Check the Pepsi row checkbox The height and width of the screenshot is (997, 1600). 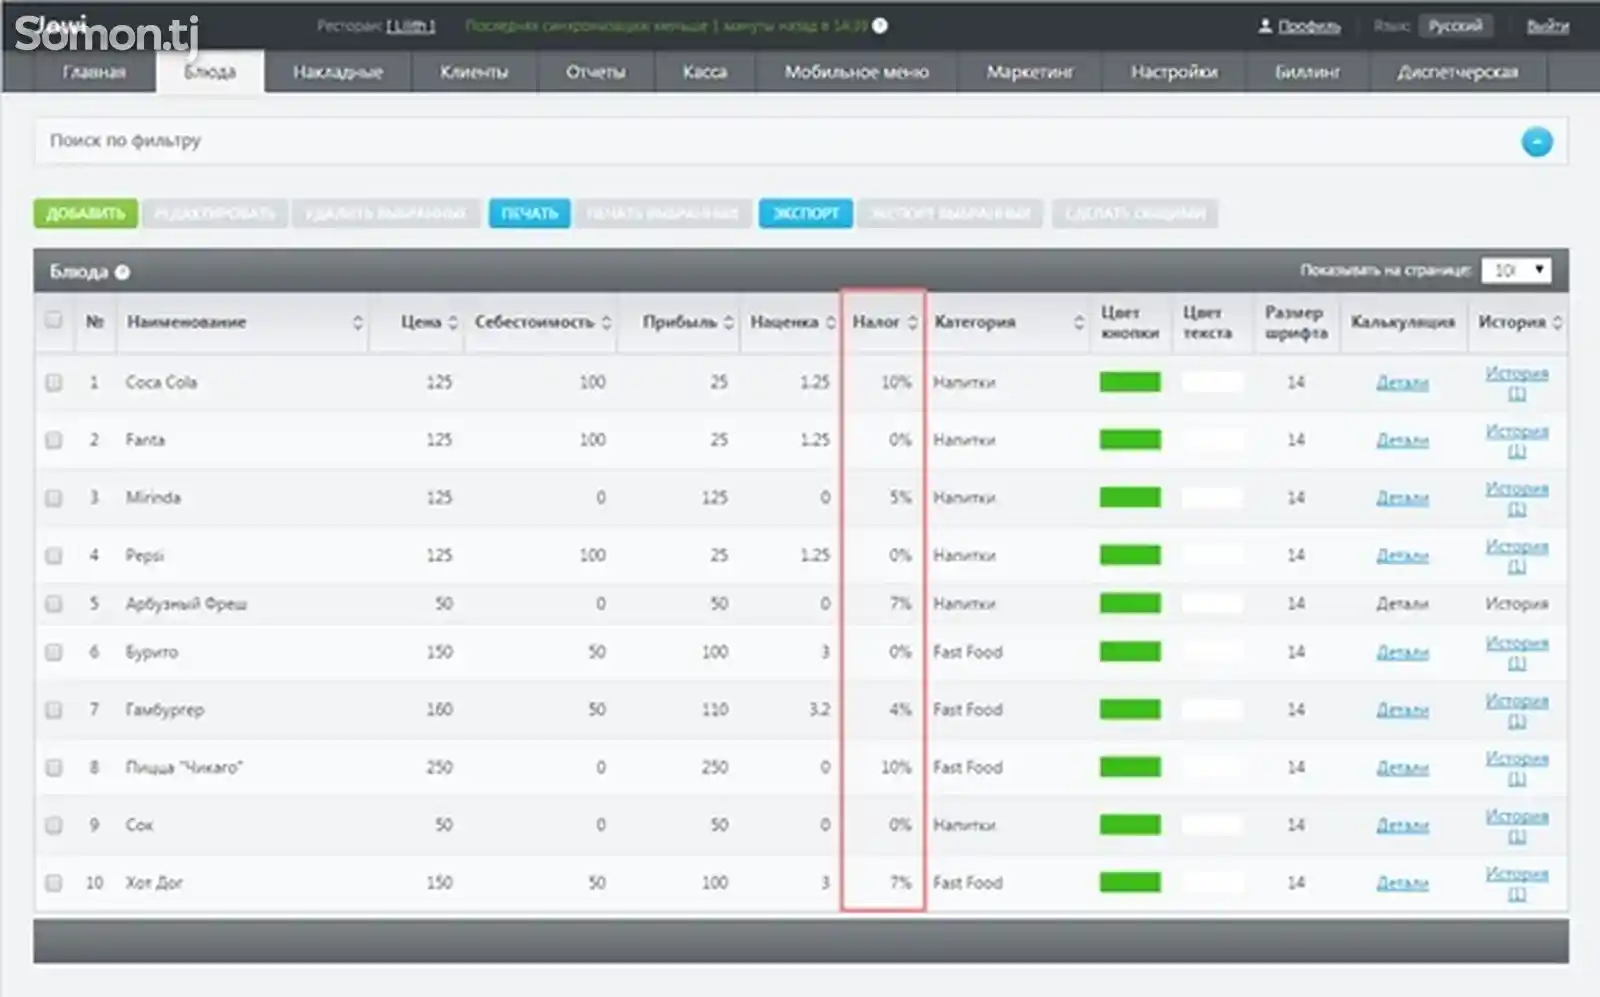(53, 555)
